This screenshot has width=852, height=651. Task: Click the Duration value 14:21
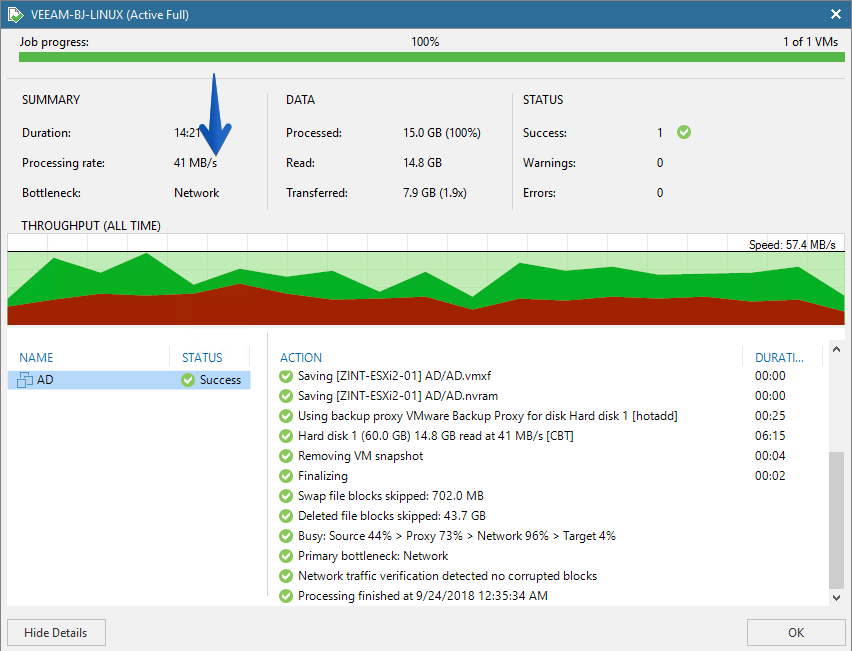pos(187,133)
